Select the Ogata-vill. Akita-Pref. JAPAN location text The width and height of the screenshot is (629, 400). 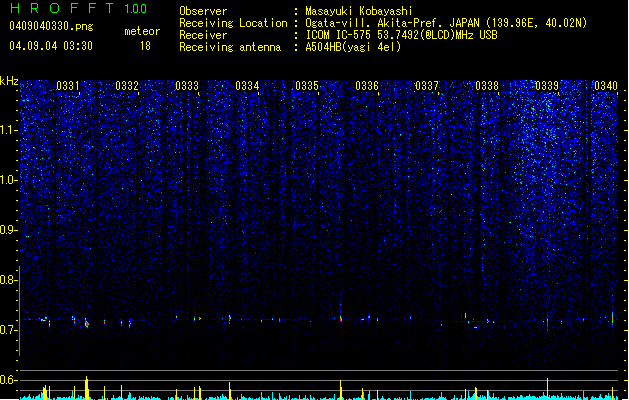click(446, 23)
